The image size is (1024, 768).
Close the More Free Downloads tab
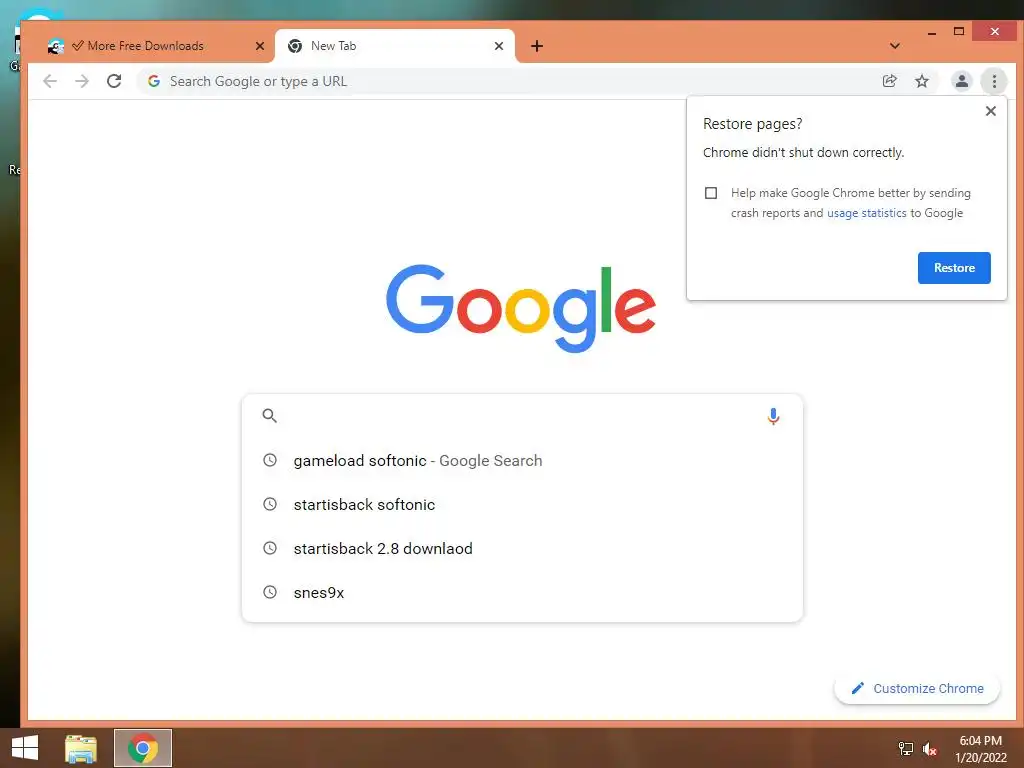point(260,46)
